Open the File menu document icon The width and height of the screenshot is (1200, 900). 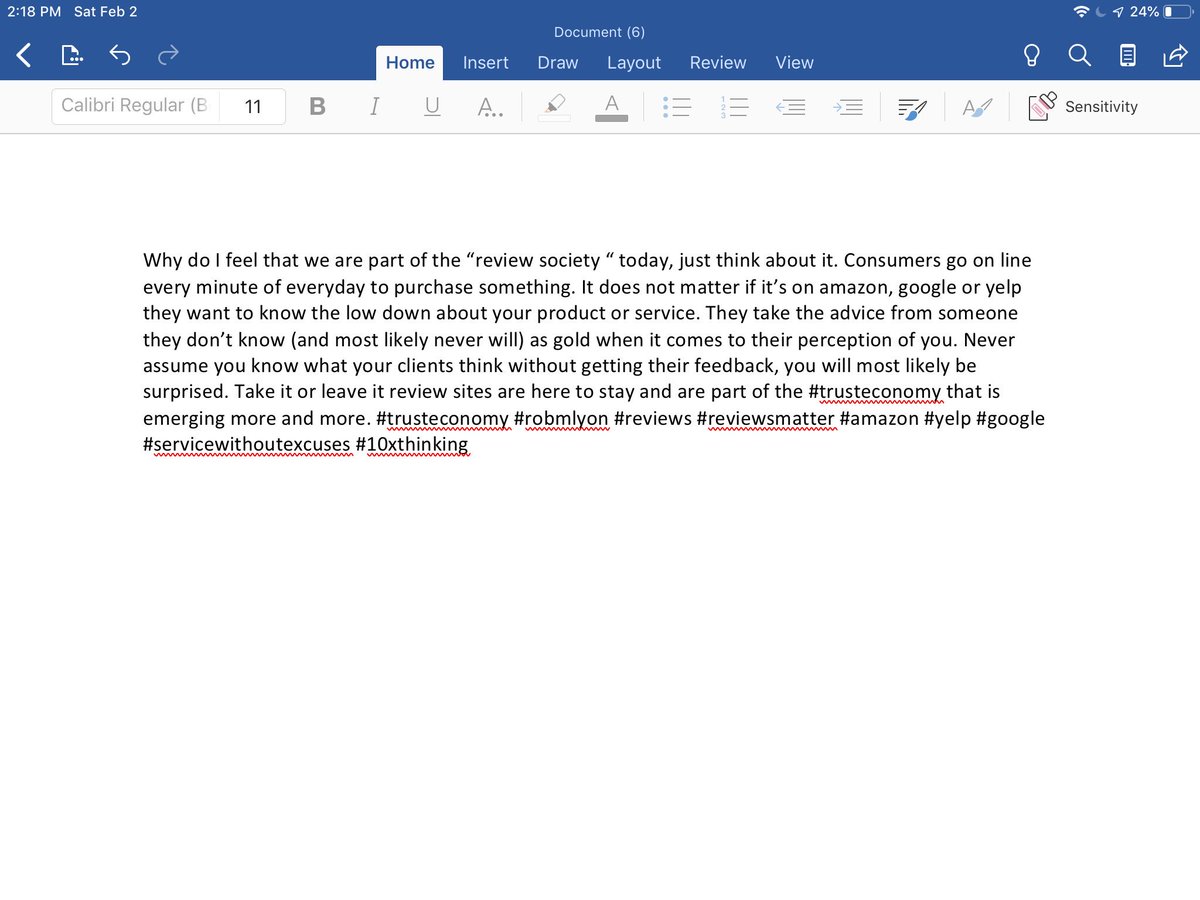(72, 57)
